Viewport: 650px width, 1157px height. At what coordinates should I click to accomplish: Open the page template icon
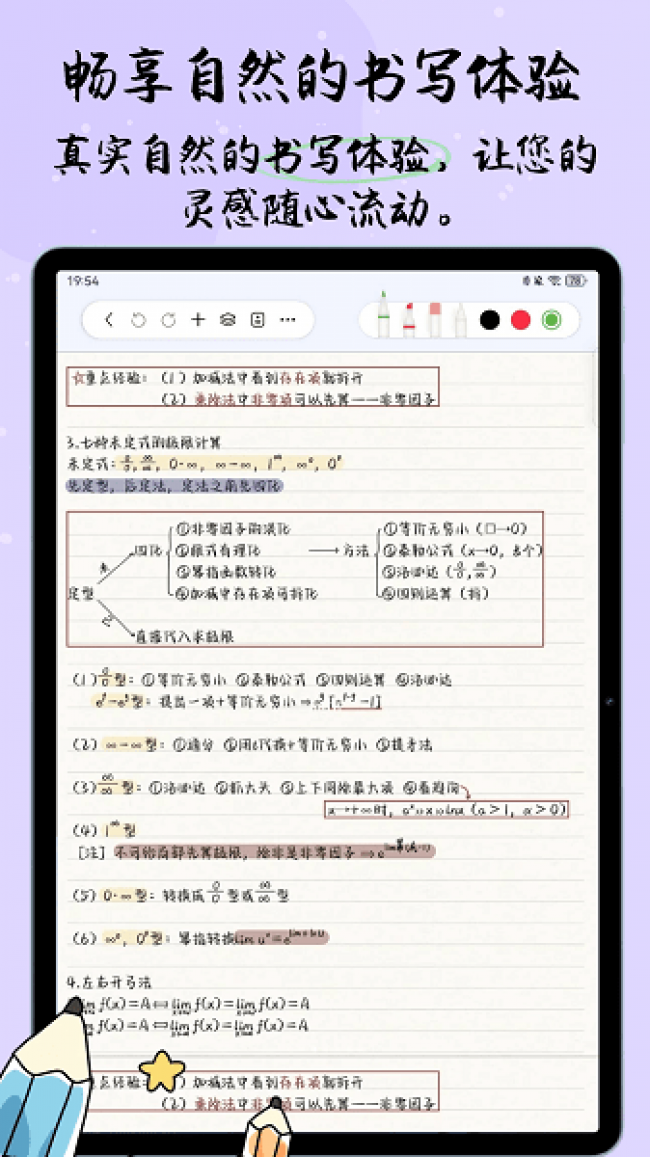coord(257,320)
